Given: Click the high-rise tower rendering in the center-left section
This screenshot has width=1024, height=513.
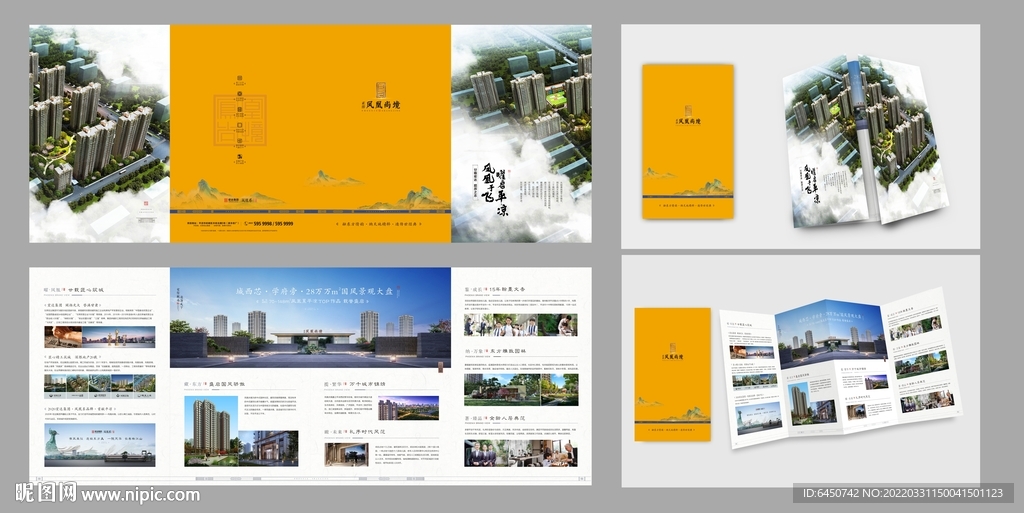Looking at the screenshot, I should [211, 431].
